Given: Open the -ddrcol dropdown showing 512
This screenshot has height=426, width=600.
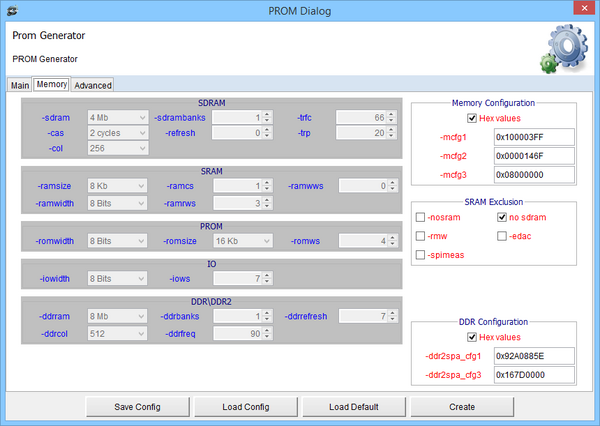Looking at the screenshot, I should coord(117,333).
